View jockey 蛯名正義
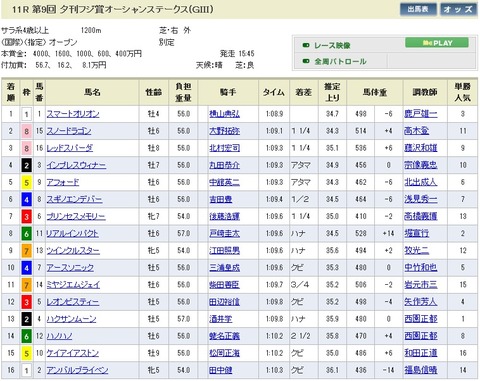This screenshot has width=480, height=381. [224, 336]
